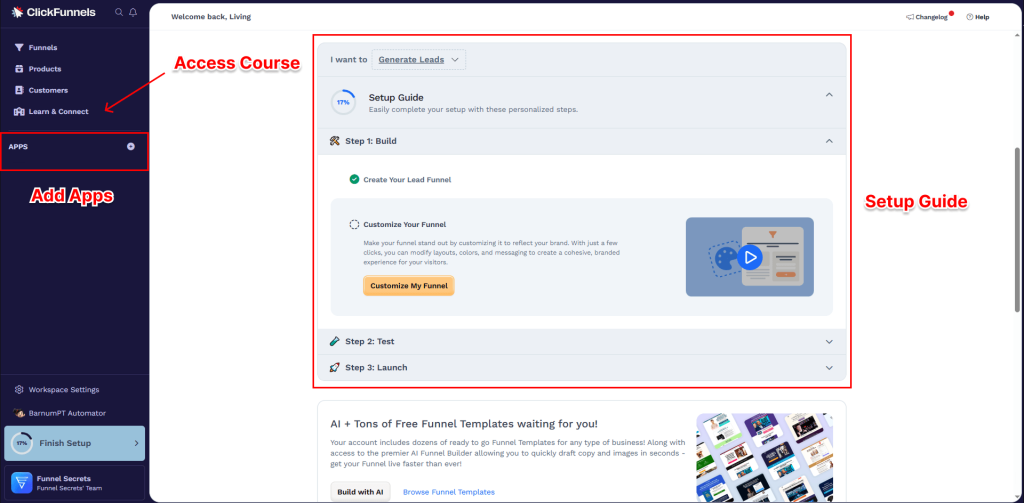Click the BarnumPT Automator avatar
The width and height of the screenshot is (1024, 503).
point(19,413)
